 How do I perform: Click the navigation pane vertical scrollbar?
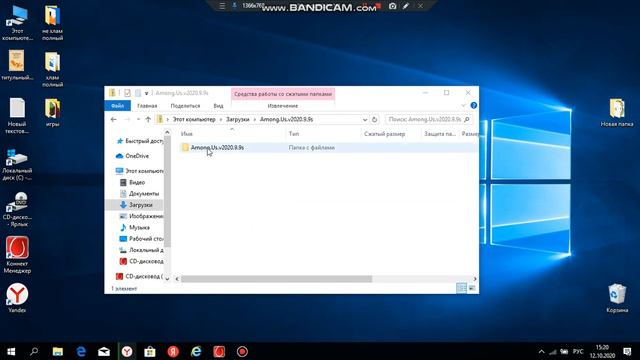167,192
